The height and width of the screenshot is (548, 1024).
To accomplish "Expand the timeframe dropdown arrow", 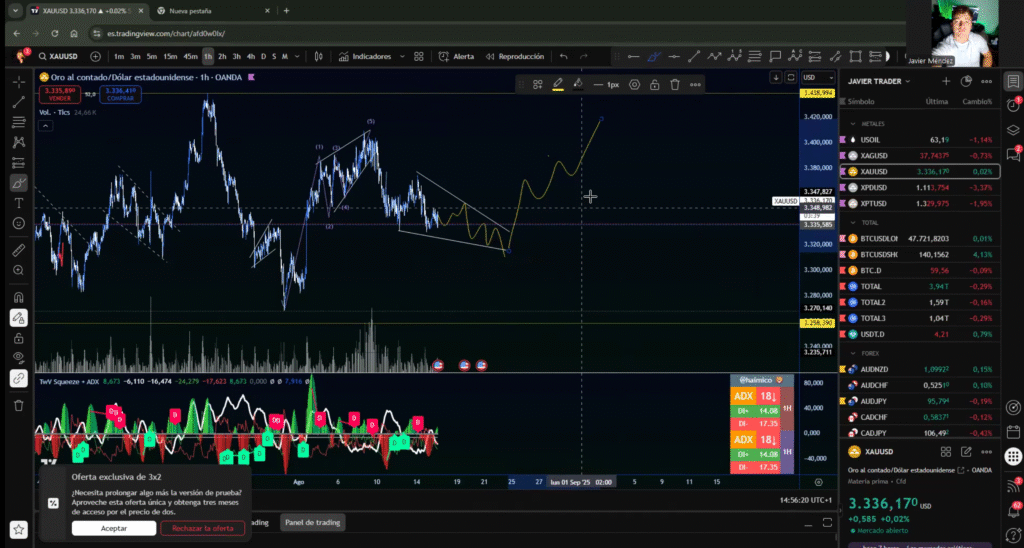I will (297, 57).
